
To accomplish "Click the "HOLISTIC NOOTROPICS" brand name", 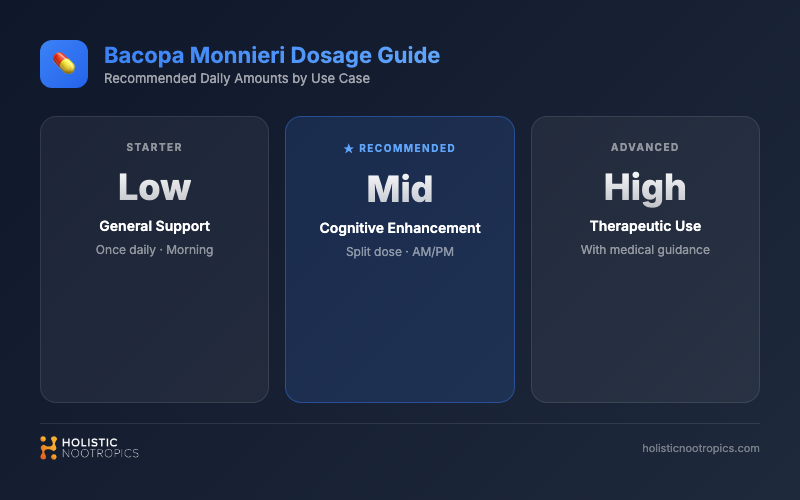I will (100, 448).
